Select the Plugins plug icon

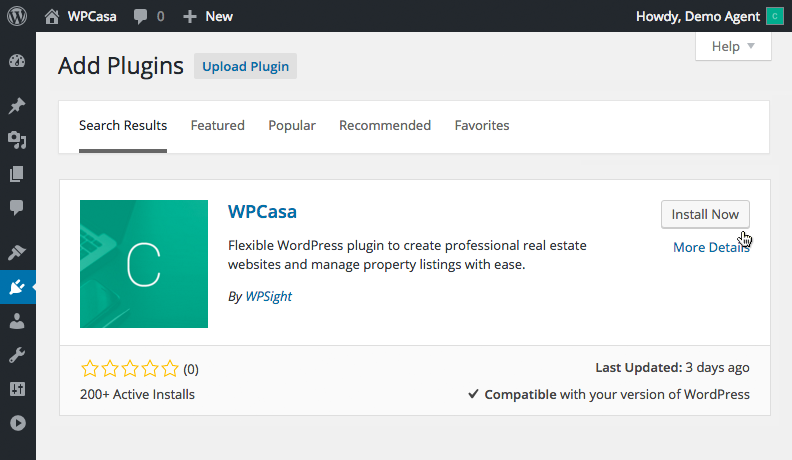pos(17,287)
